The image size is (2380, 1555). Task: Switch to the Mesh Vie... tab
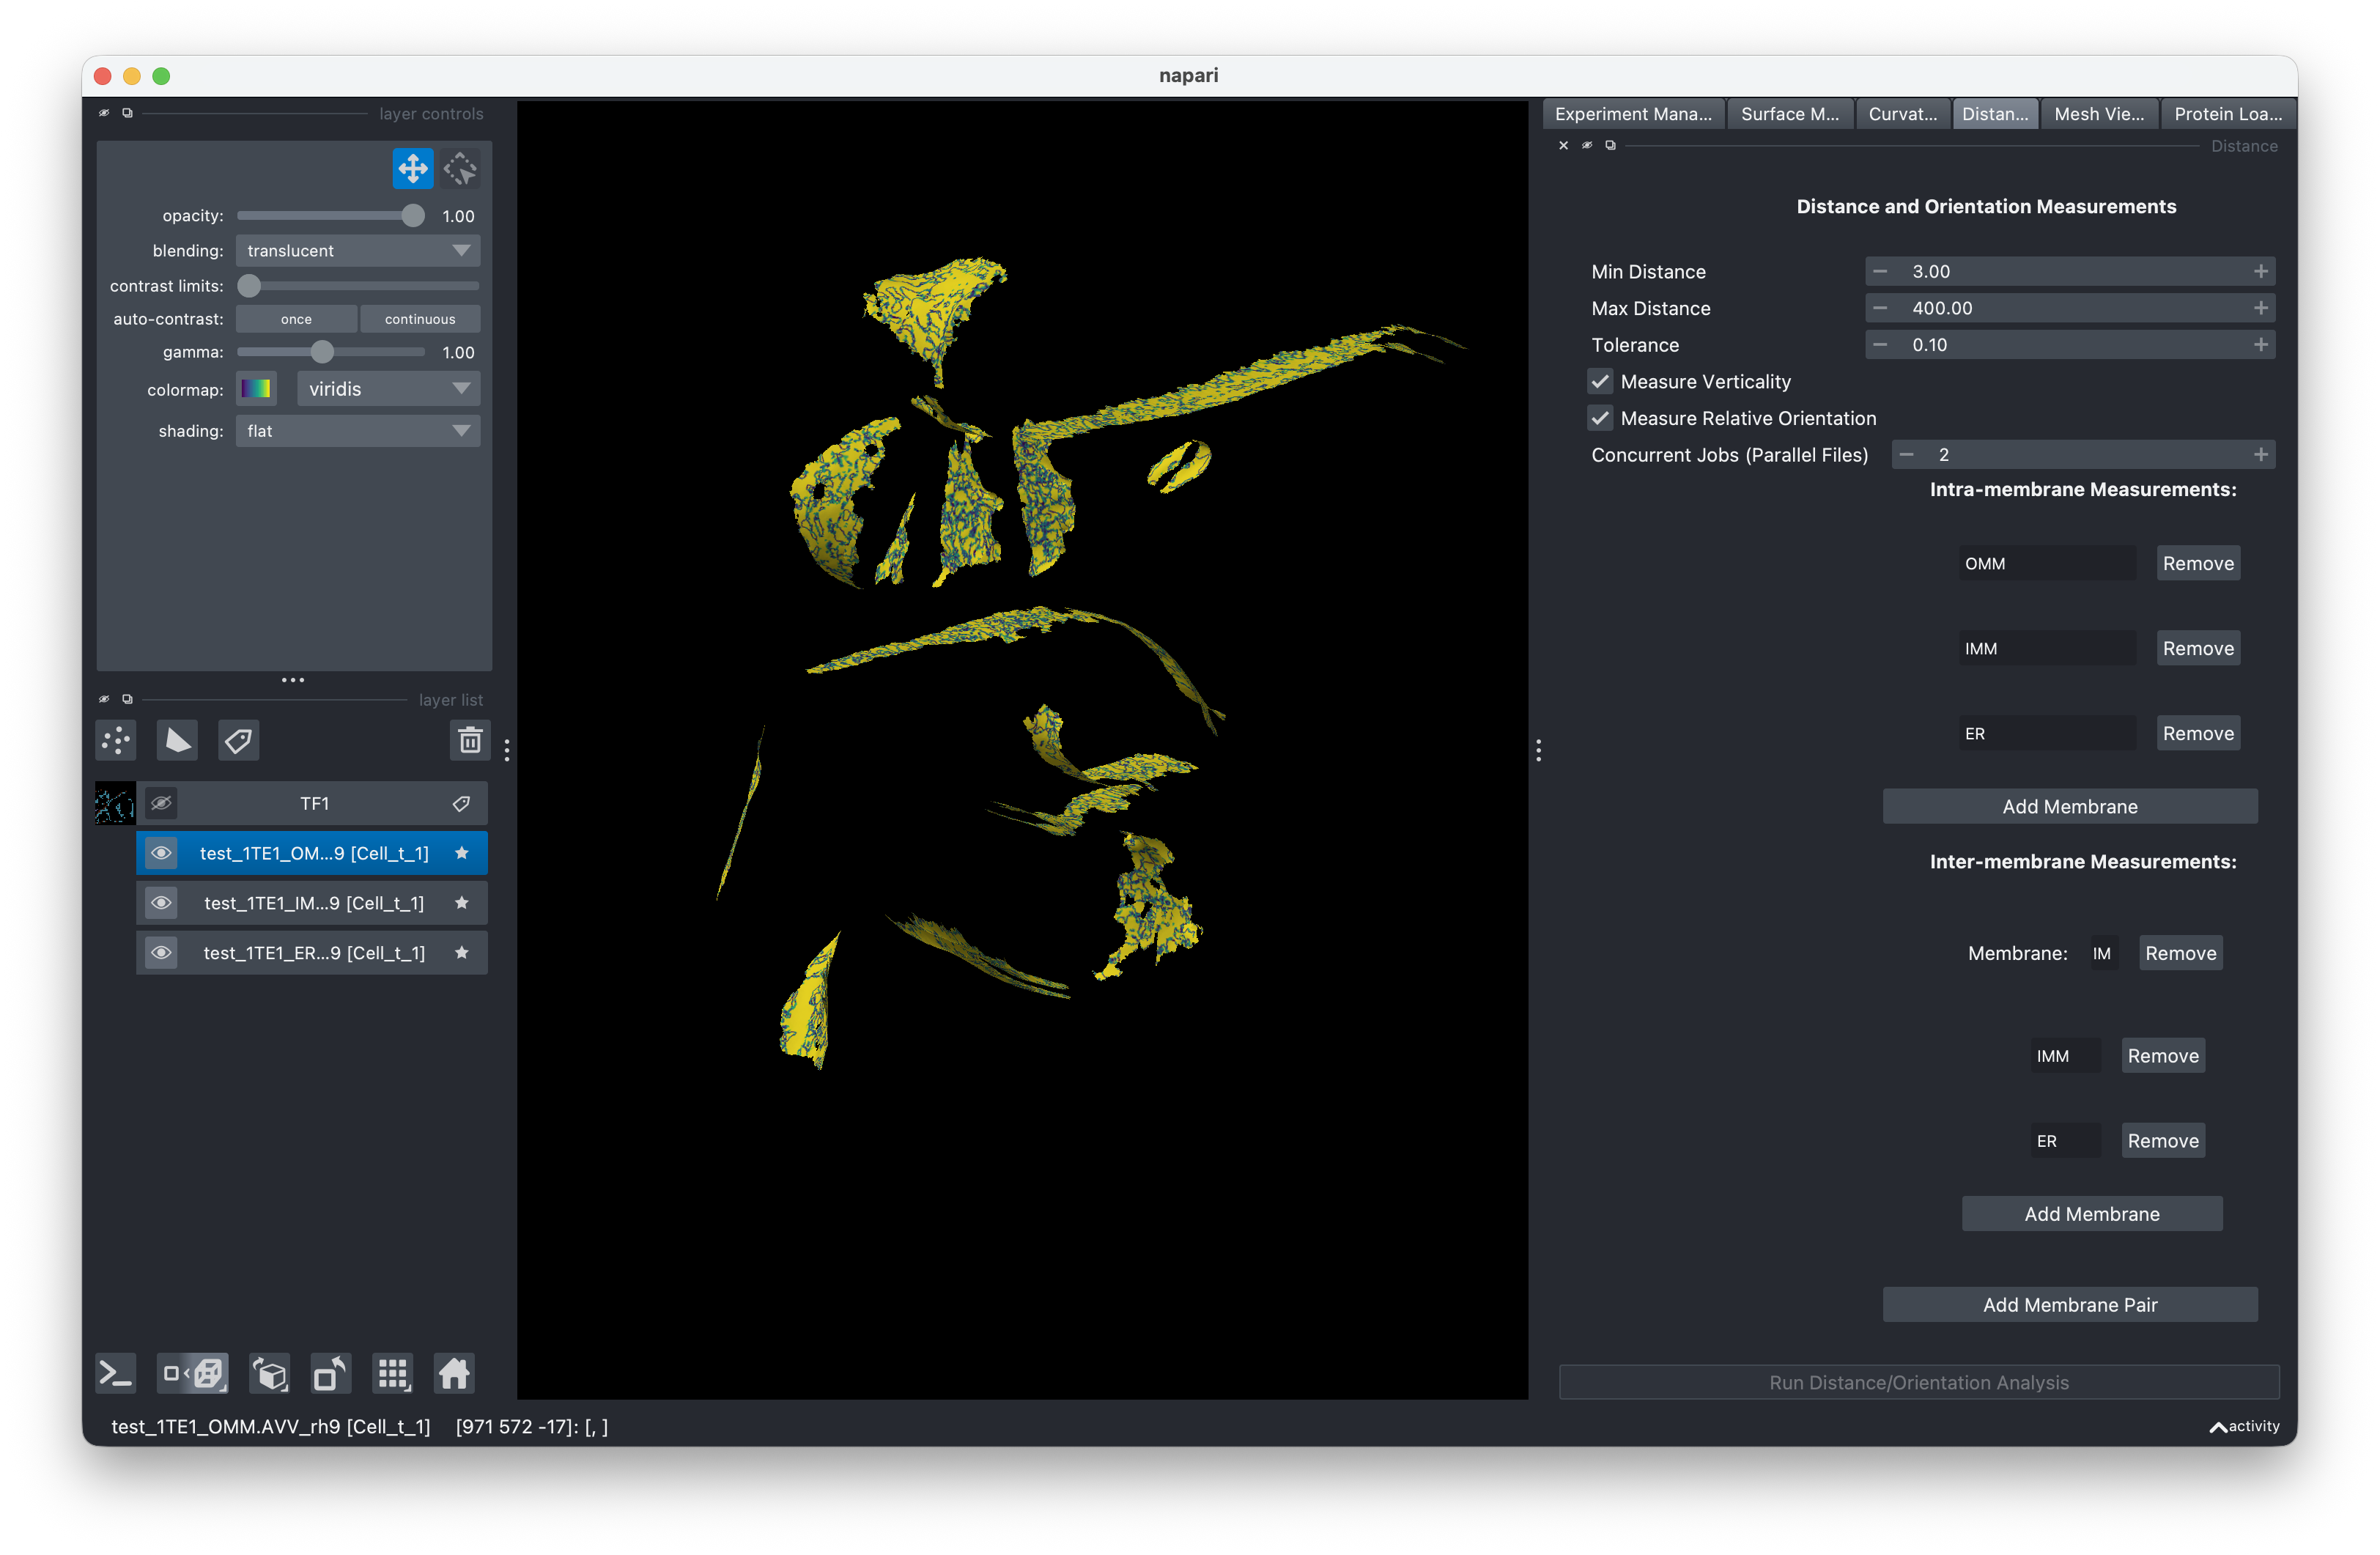(2099, 114)
